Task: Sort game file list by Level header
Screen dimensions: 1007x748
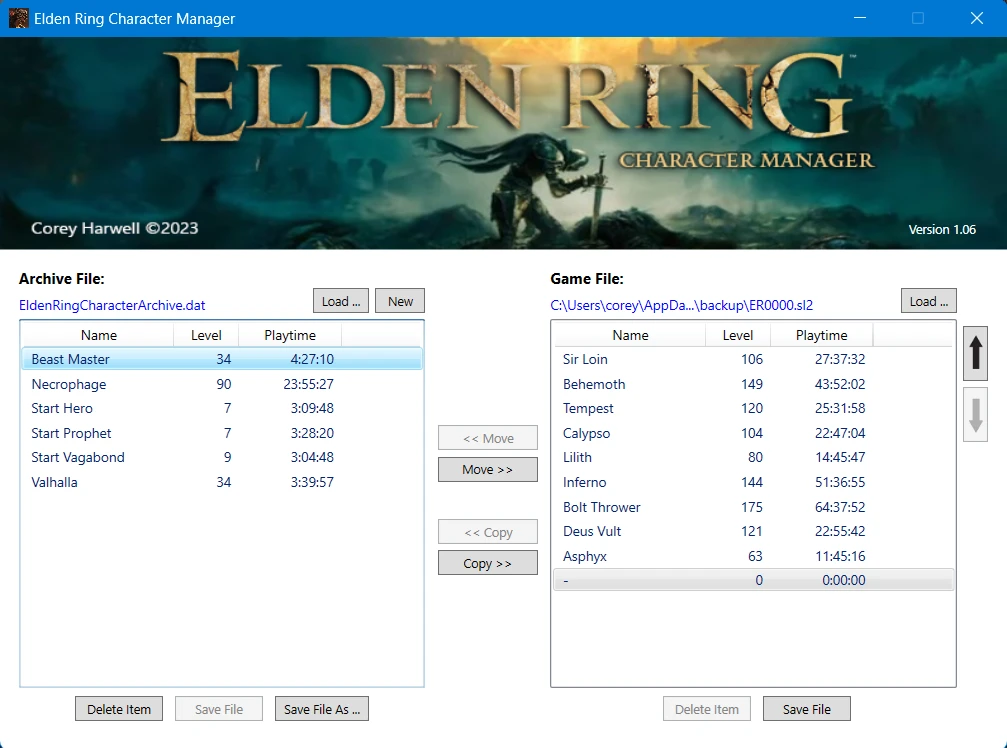Action: [737, 335]
